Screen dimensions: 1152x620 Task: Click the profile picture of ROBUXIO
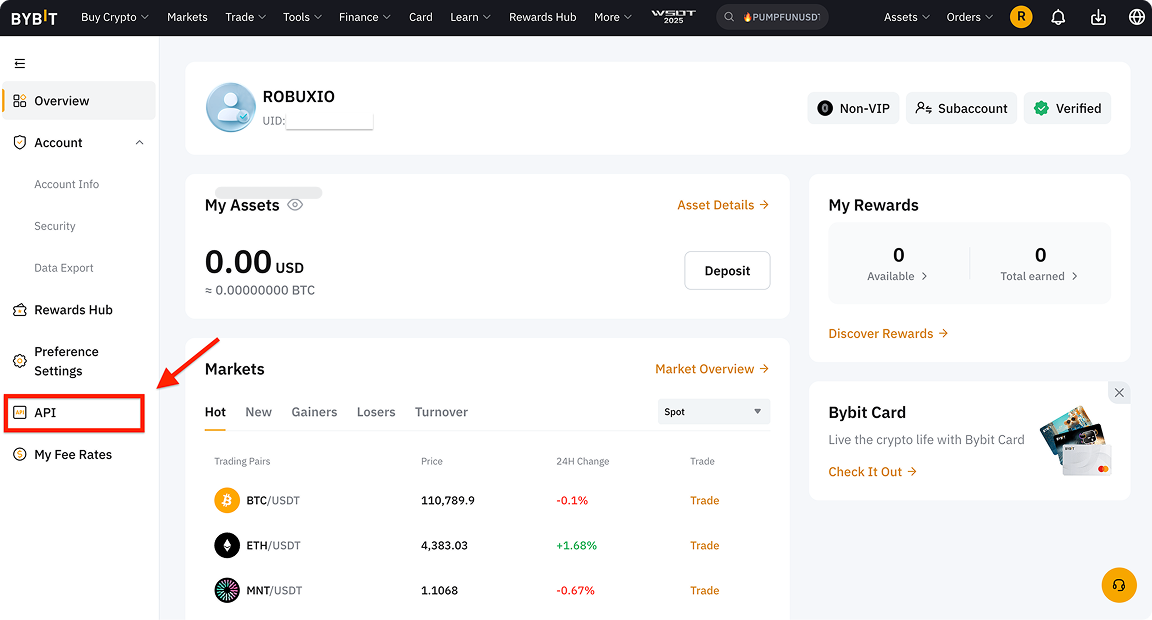pyautogui.click(x=231, y=107)
